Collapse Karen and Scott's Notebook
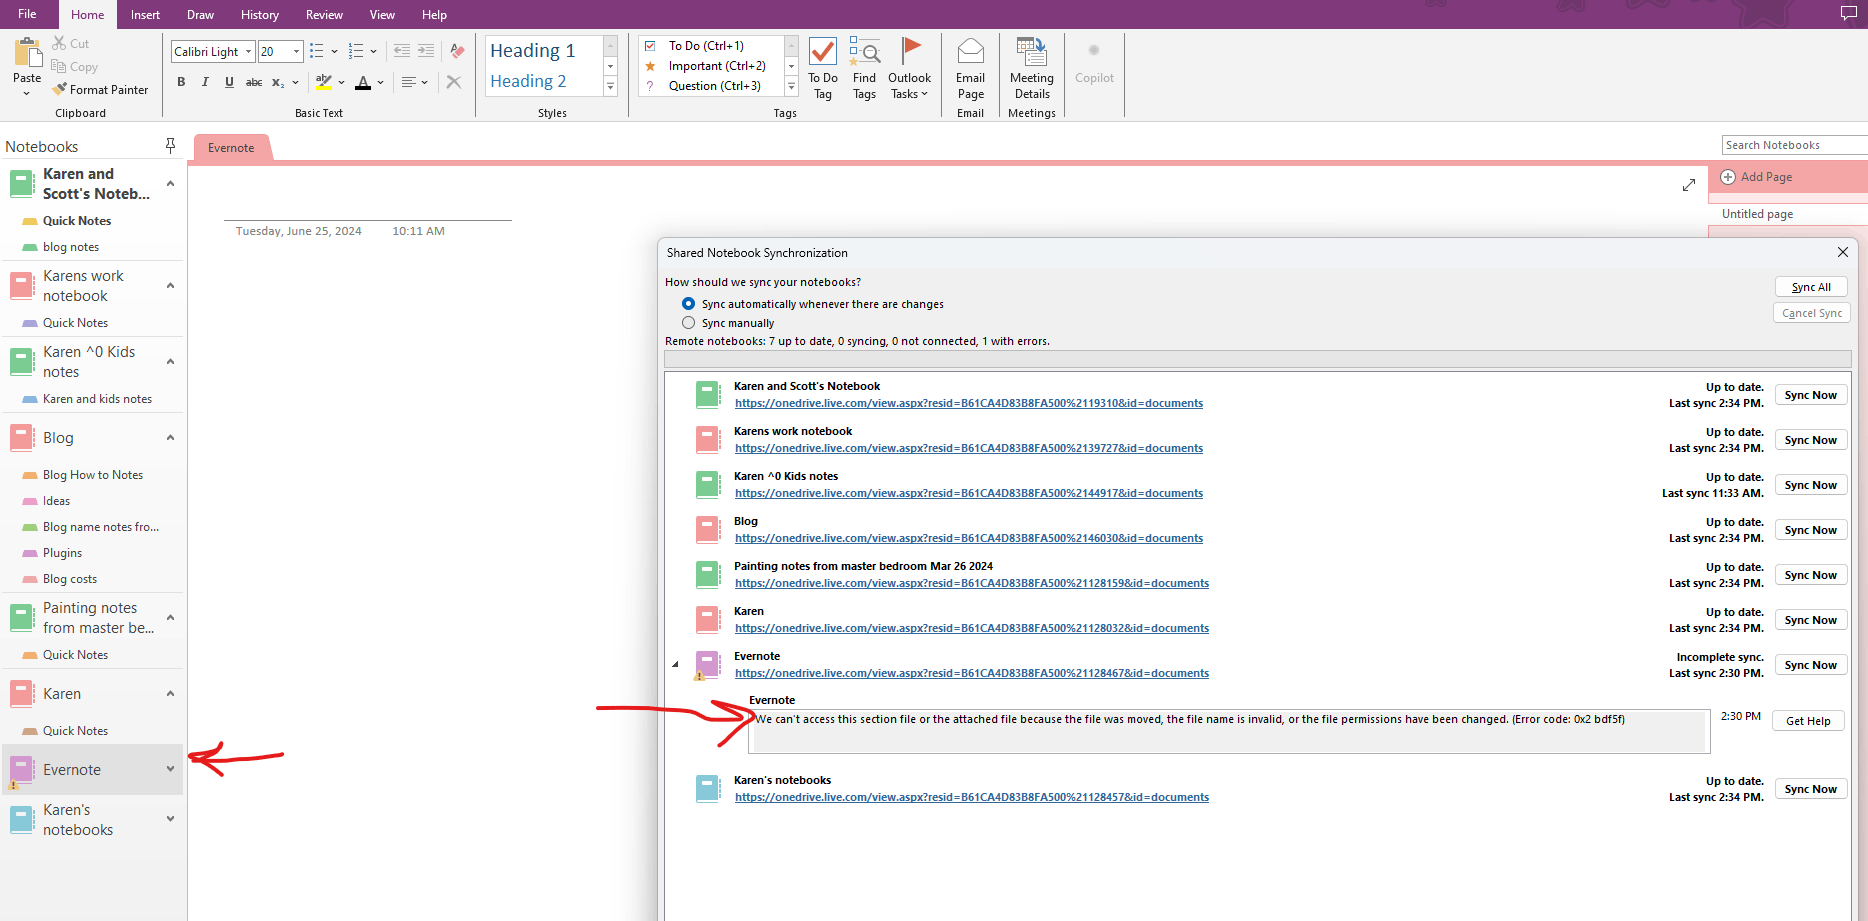Image resolution: width=1868 pixels, height=921 pixels. coord(170,184)
